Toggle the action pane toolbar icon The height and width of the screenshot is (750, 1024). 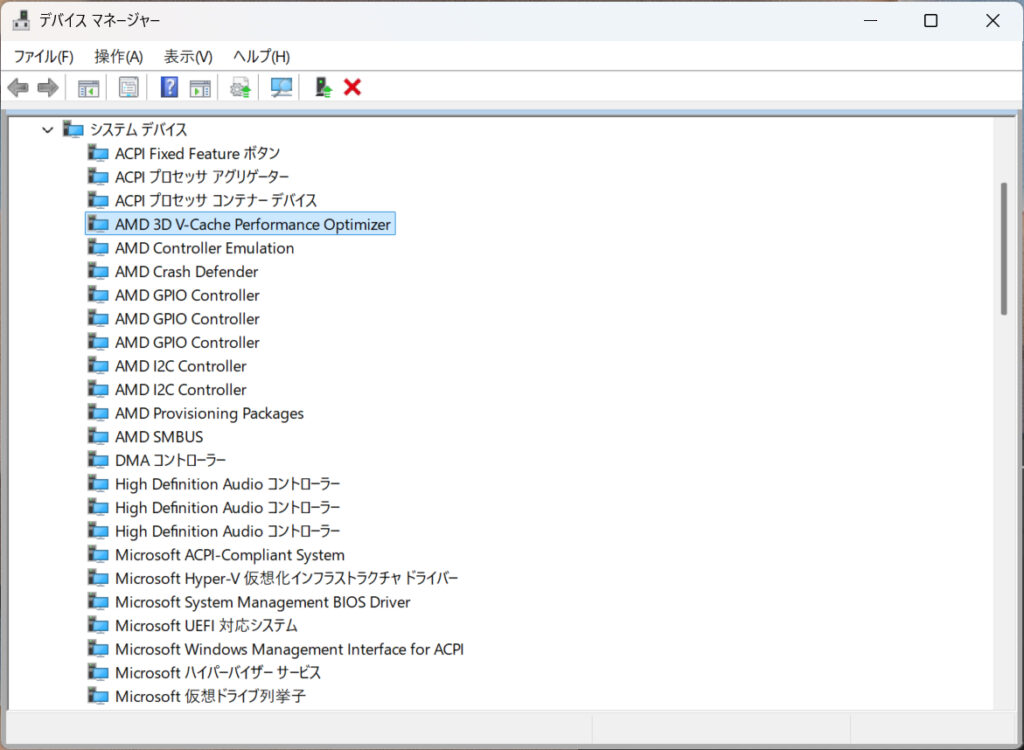[x=200, y=88]
